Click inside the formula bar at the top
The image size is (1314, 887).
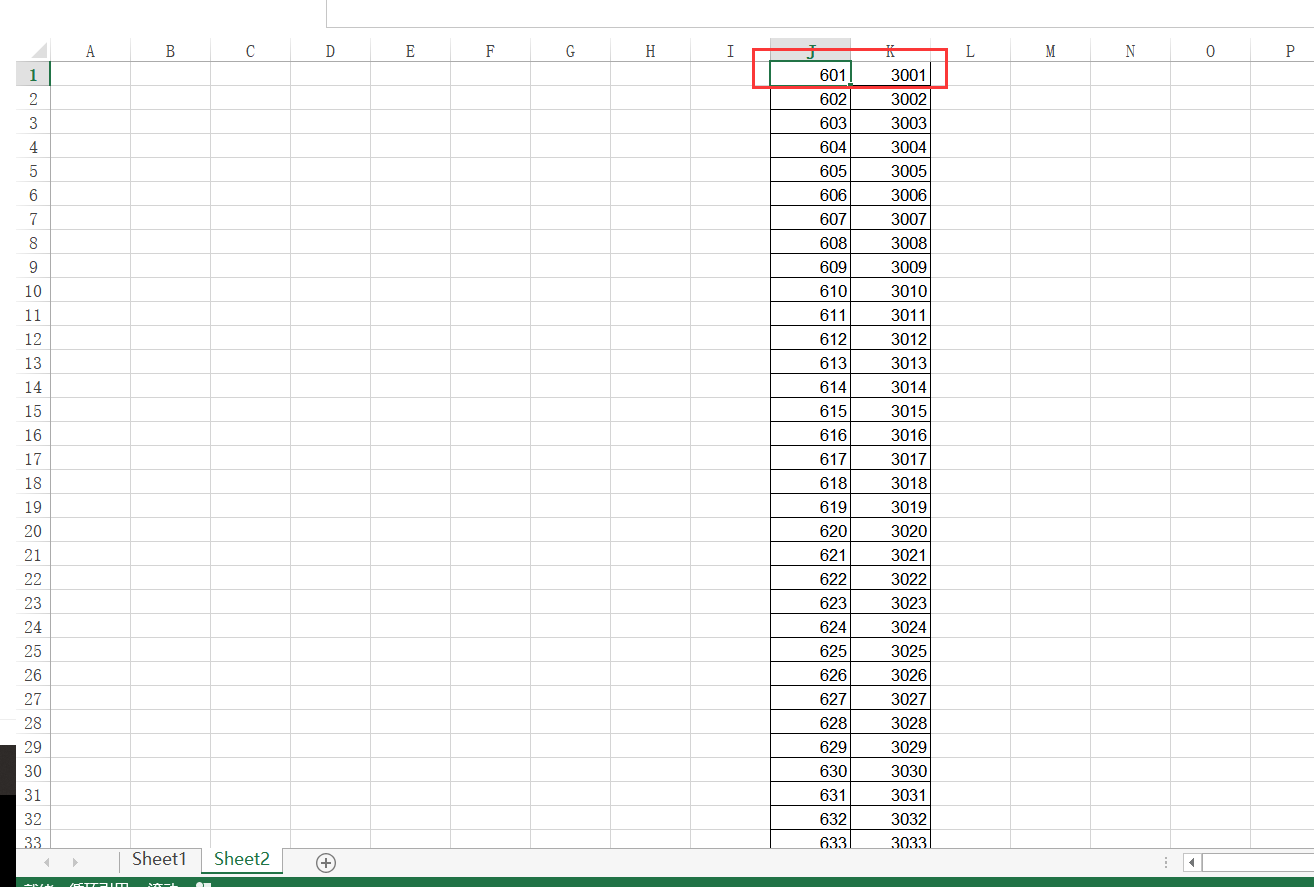[700, 13]
